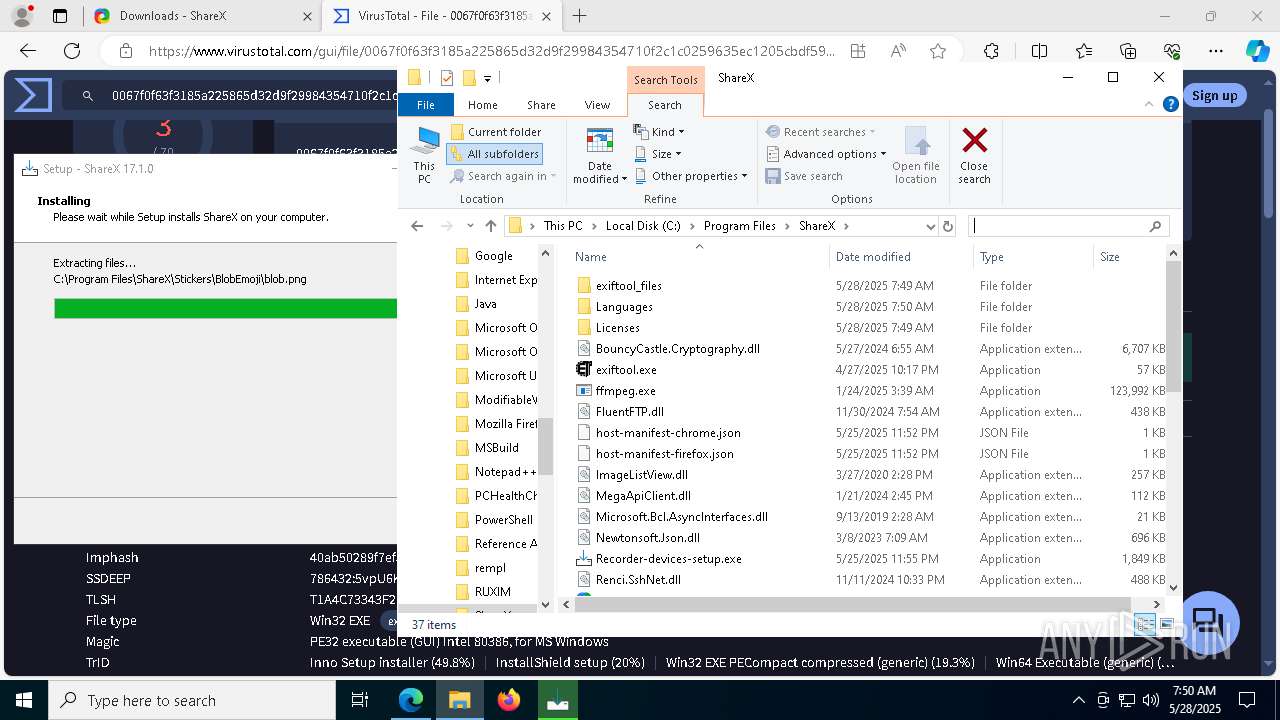Click Program Files in address breadcrumb

point(739,226)
